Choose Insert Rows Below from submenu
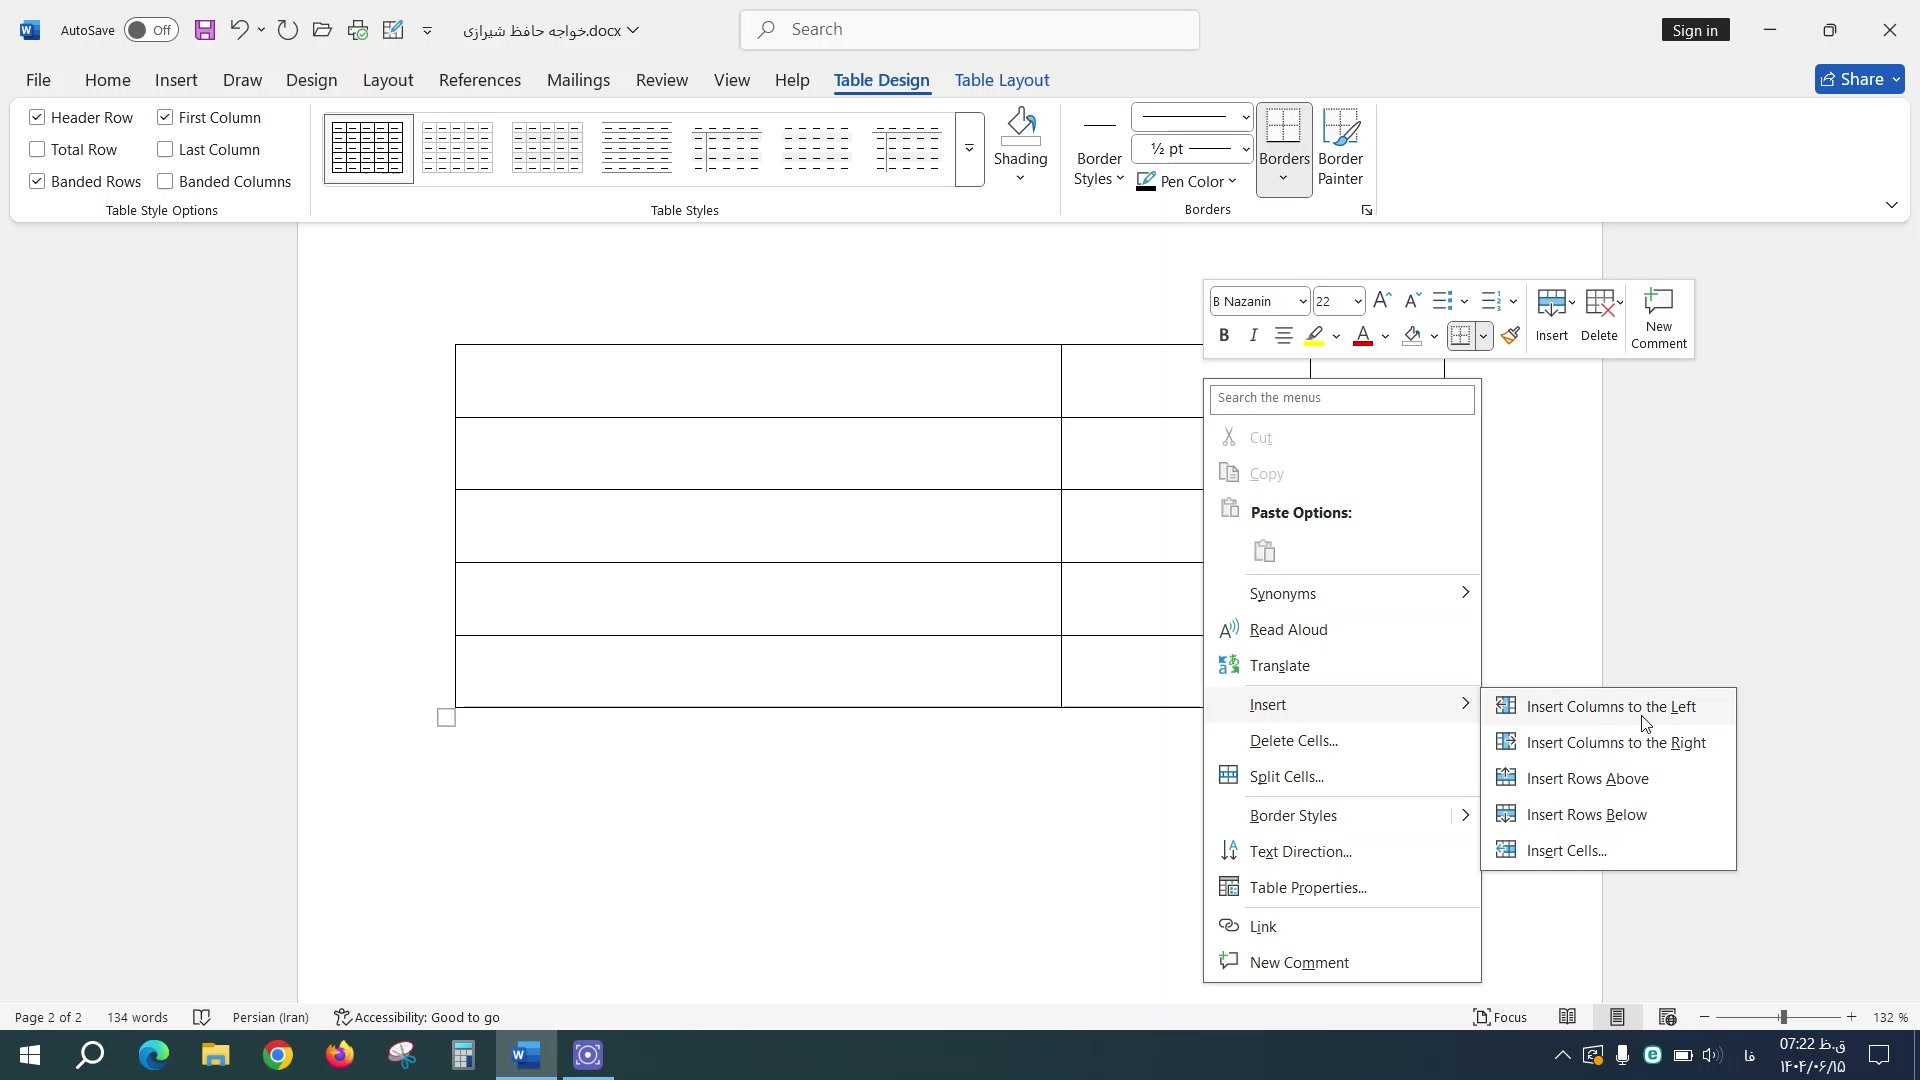The height and width of the screenshot is (1080, 1920). pyautogui.click(x=1586, y=815)
